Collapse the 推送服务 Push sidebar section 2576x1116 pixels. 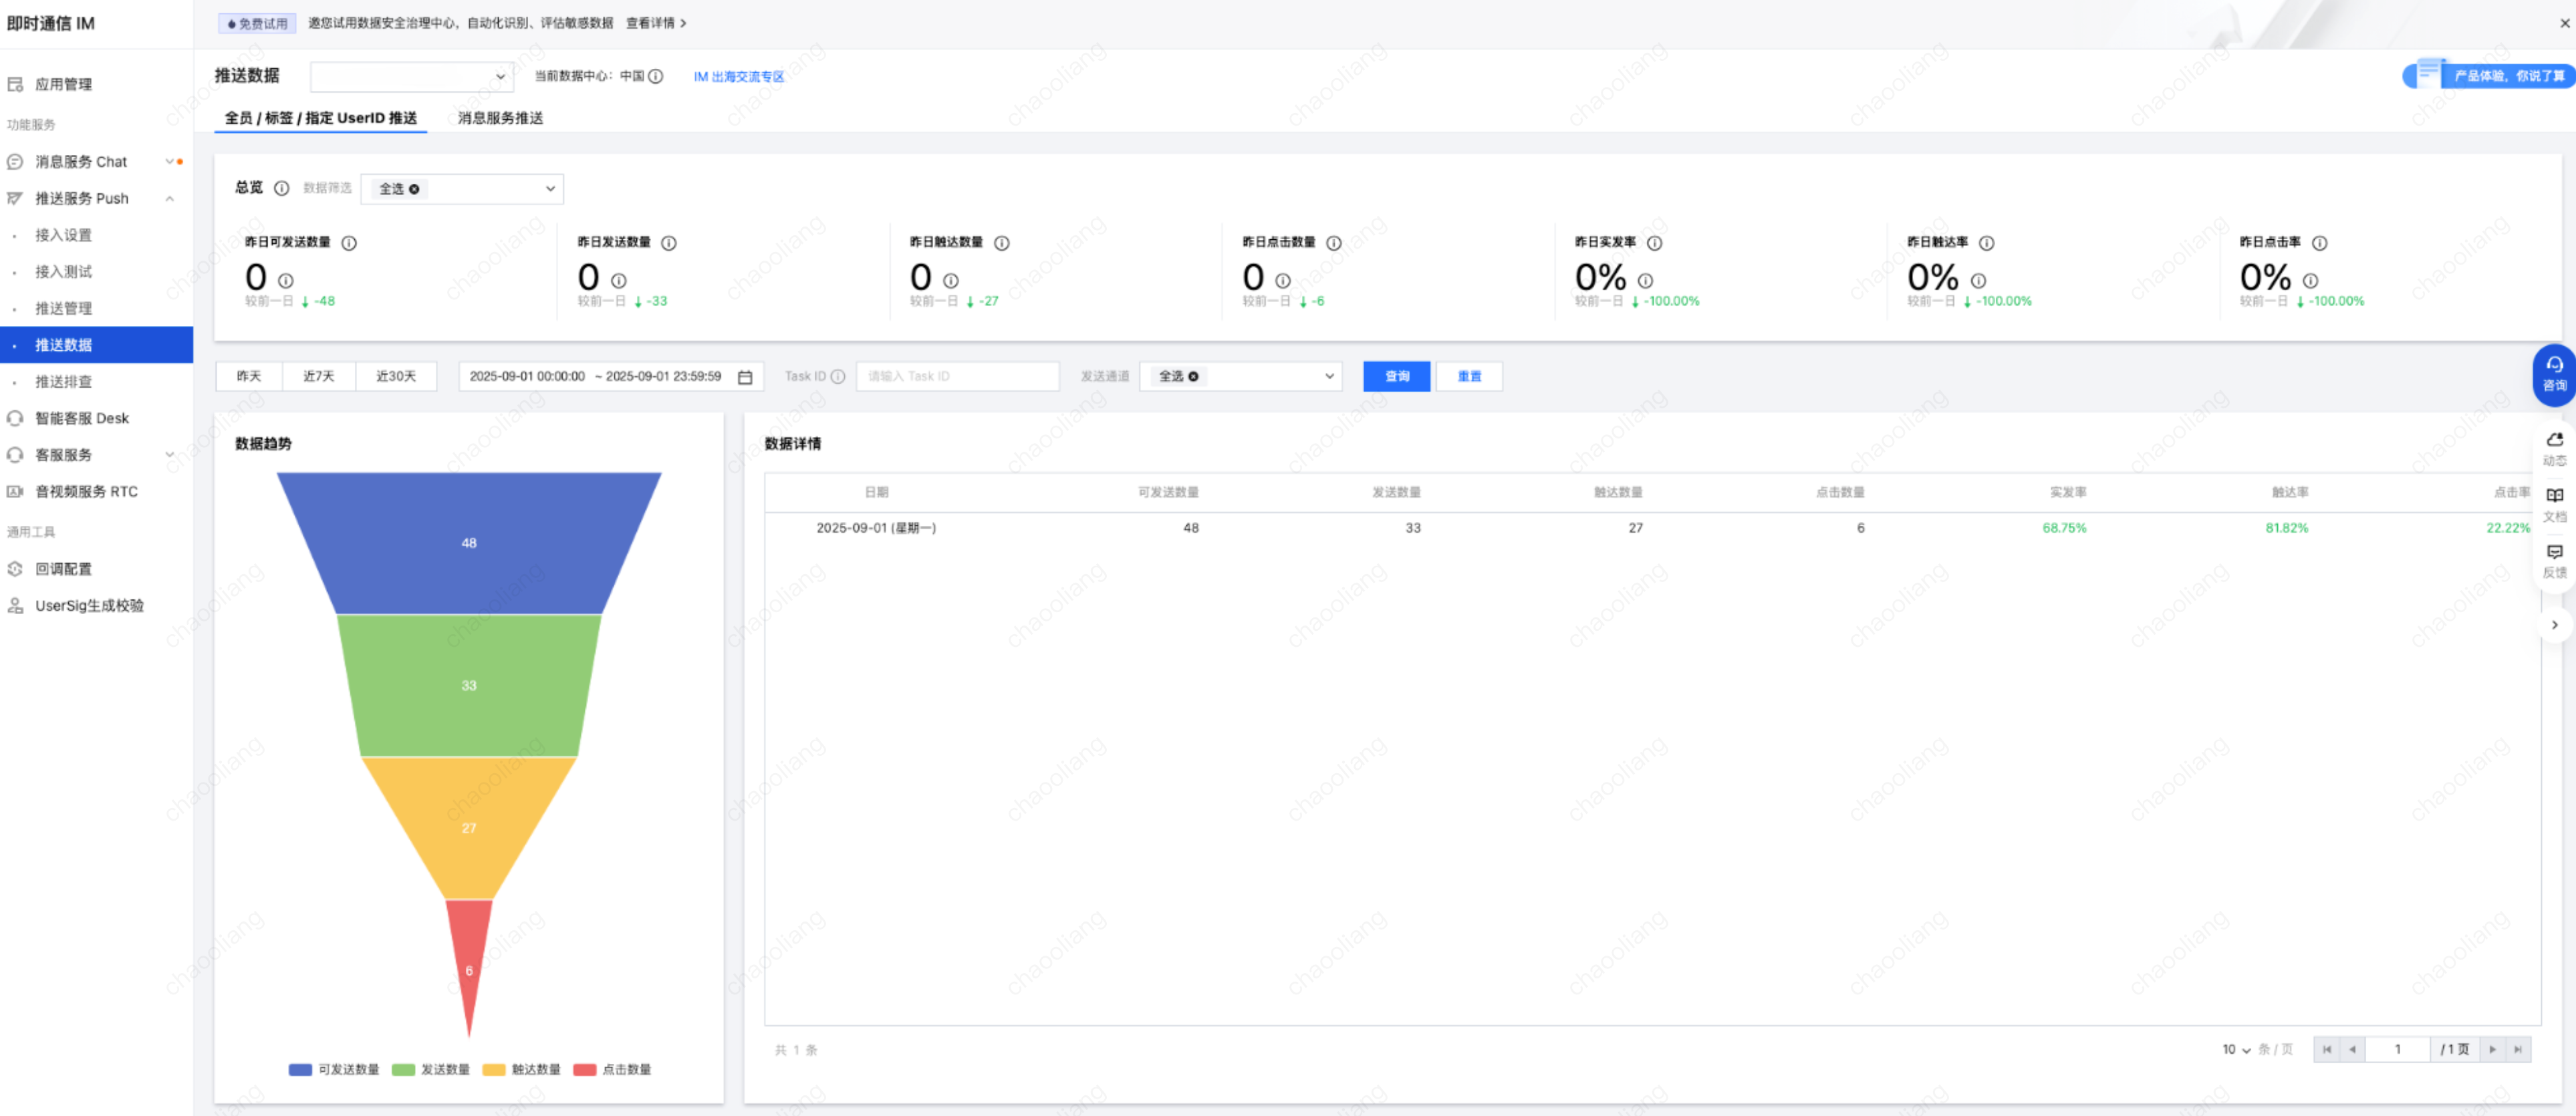click(x=170, y=198)
